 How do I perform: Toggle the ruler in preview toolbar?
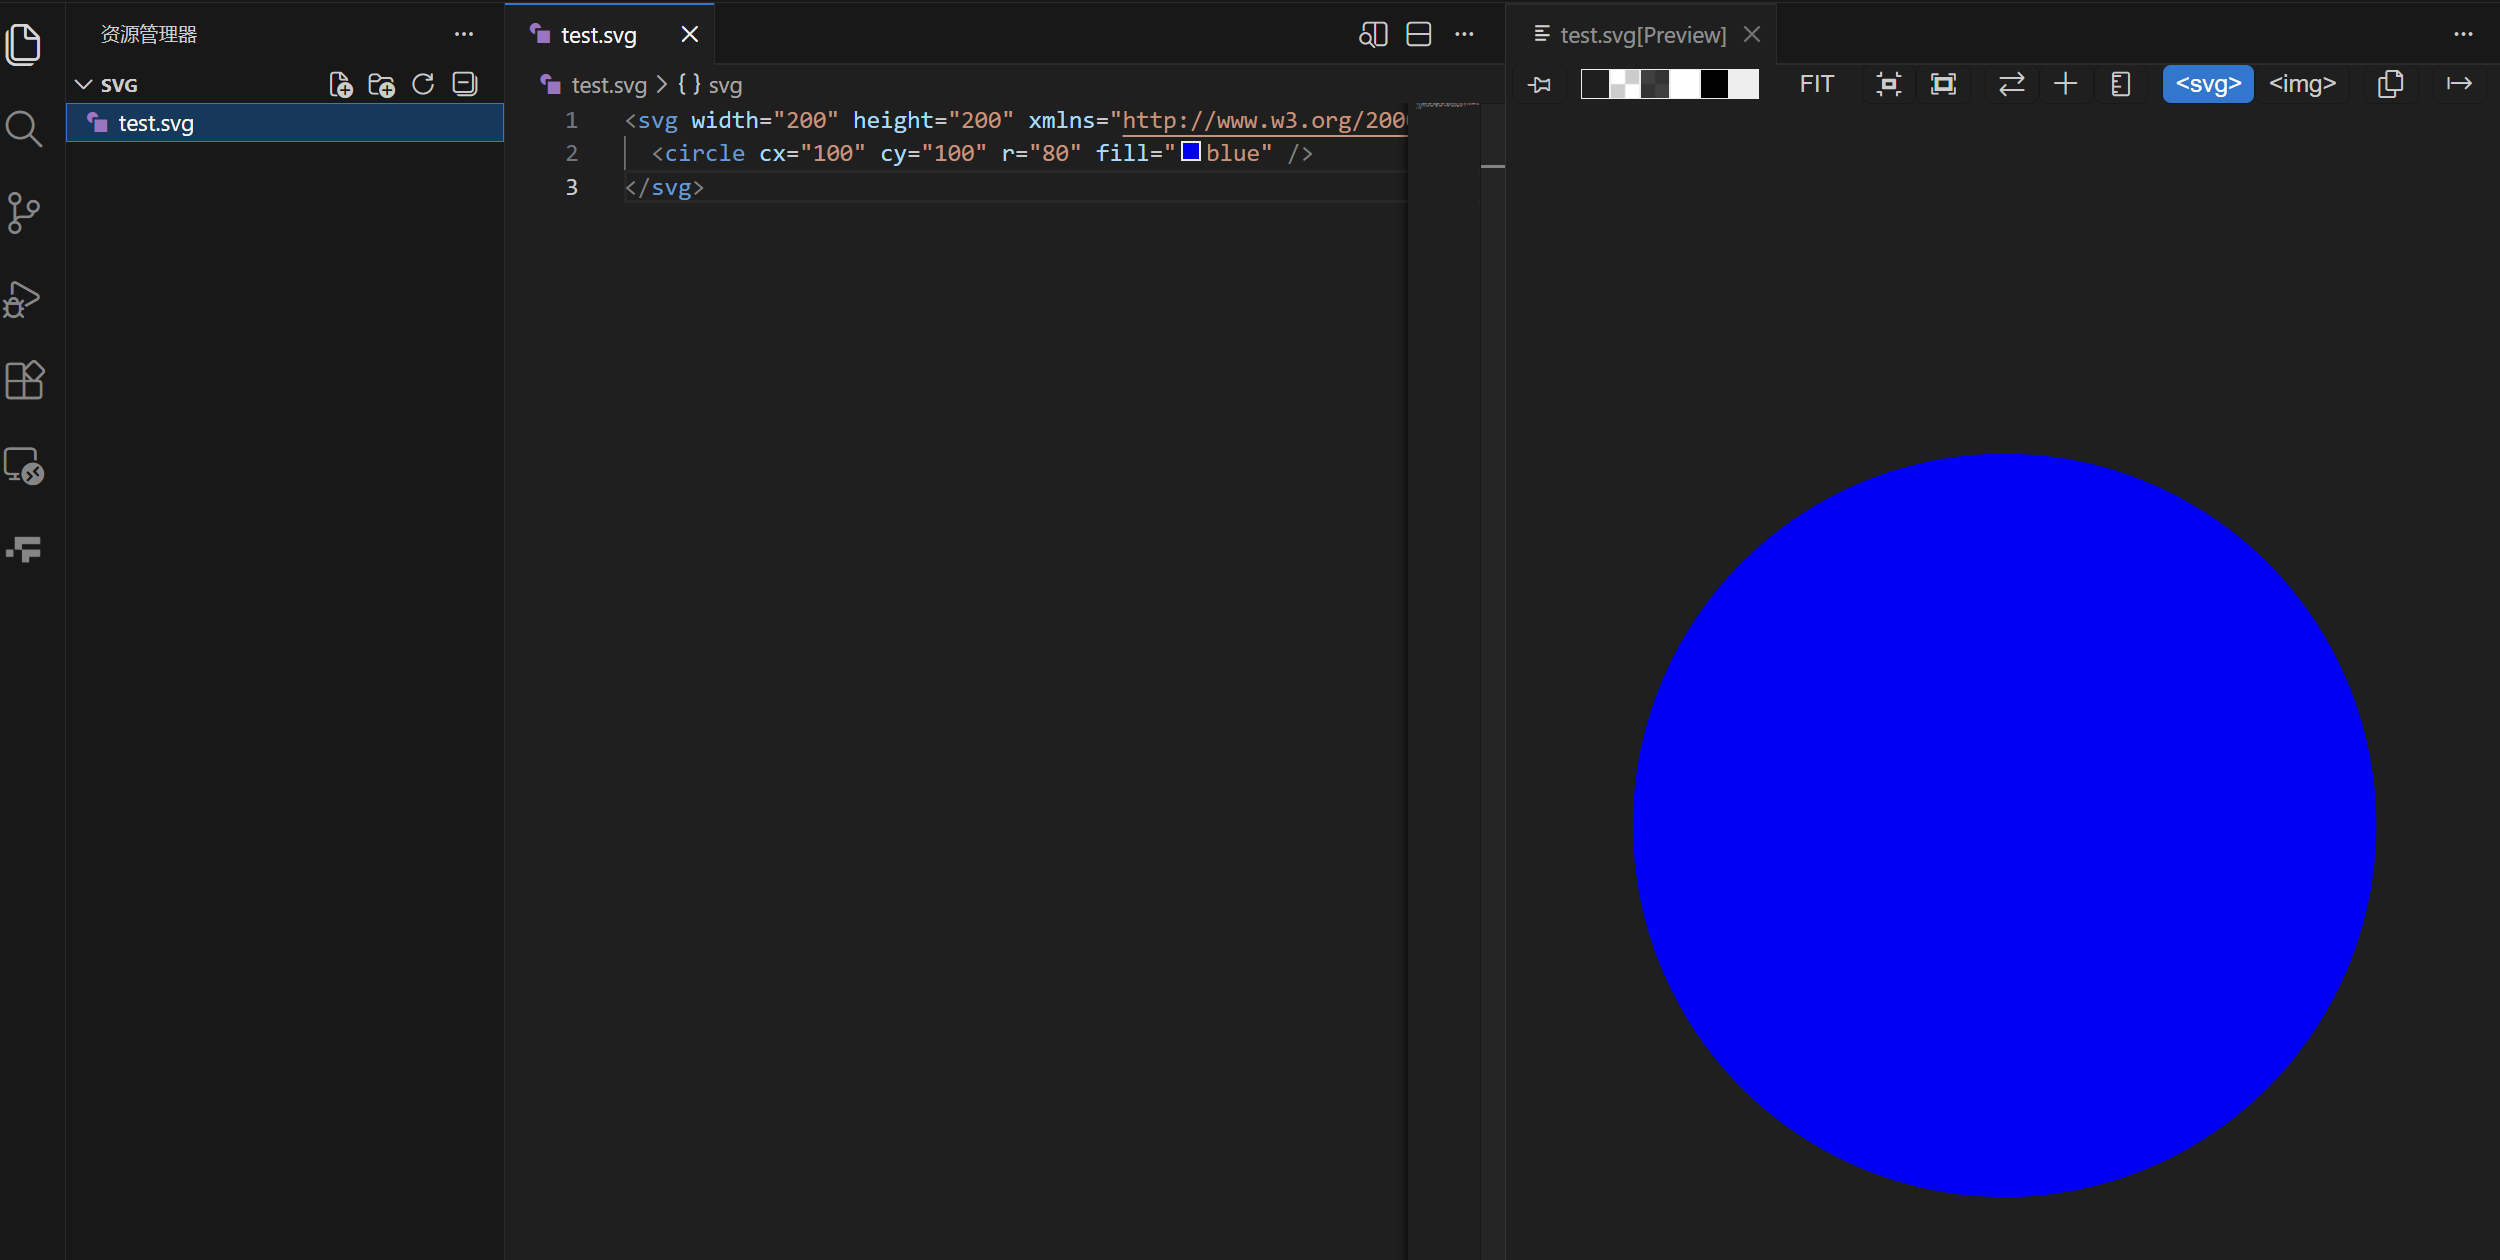pyautogui.click(x=2120, y=85)
